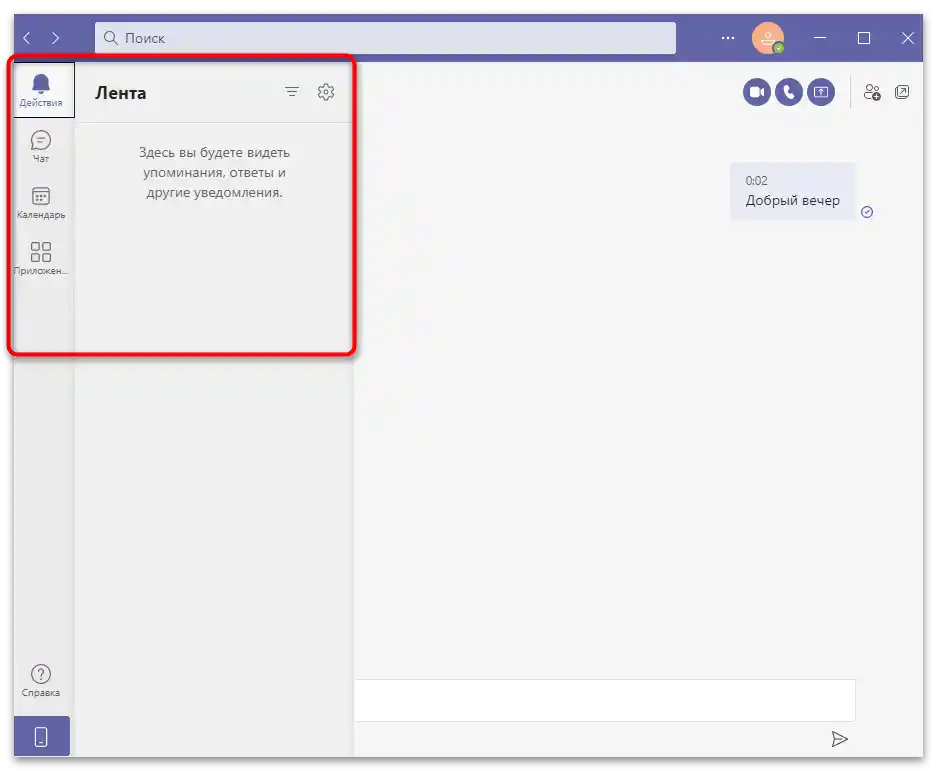
Task: Send the message with arrow icon
Action: pos(840,739)
